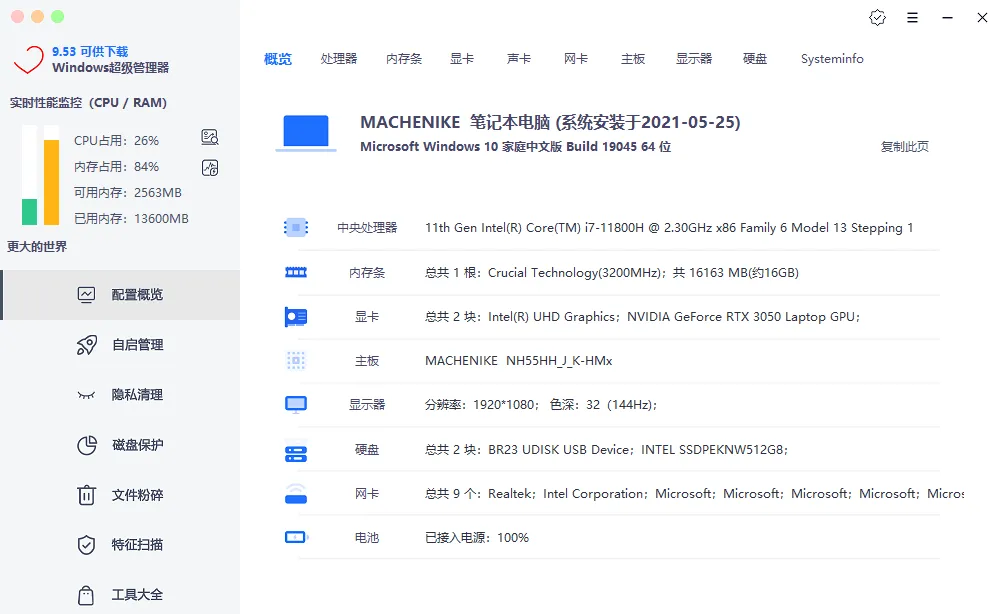Open 文件粉碎 in the sidebar

click(121, 495)
